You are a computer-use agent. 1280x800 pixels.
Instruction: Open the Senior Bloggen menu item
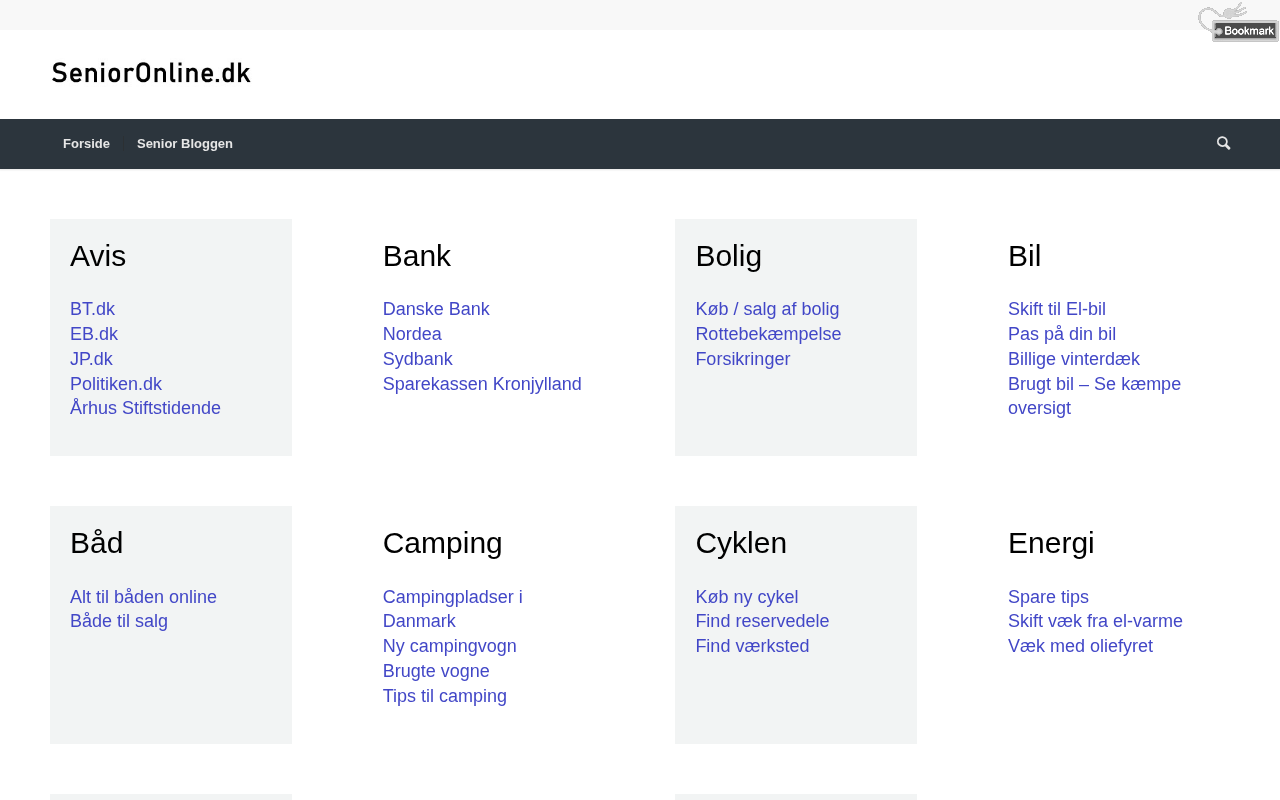click(x=185, y=144)
